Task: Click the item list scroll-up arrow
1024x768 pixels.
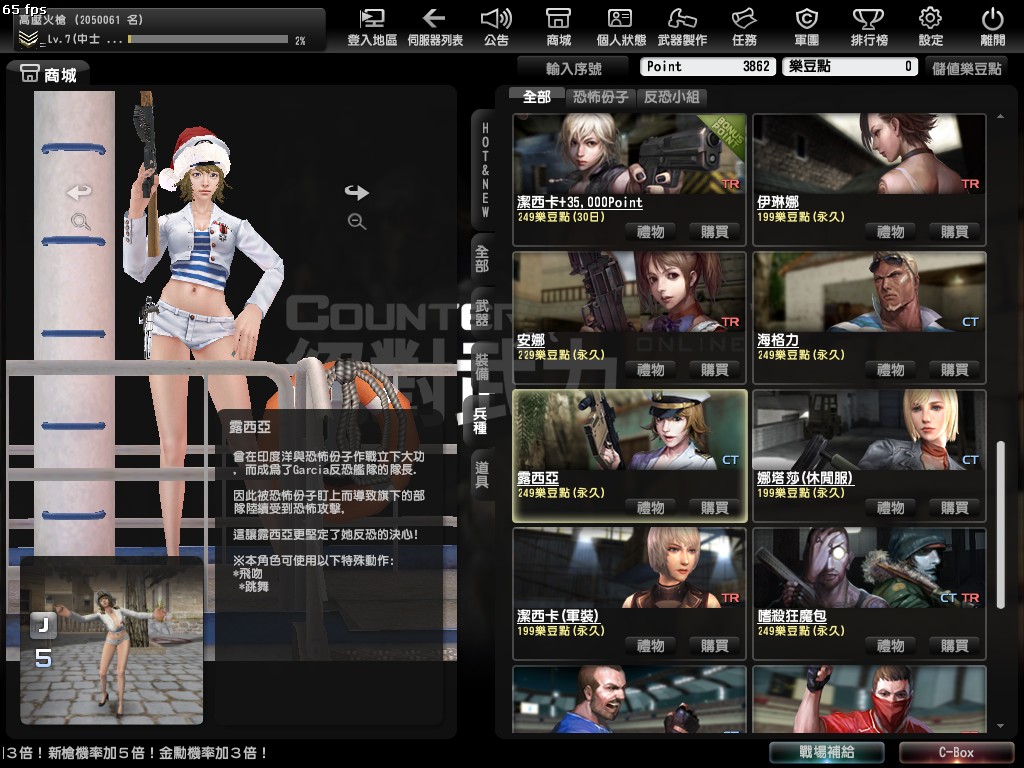Action: click(x=1000, y=116)
